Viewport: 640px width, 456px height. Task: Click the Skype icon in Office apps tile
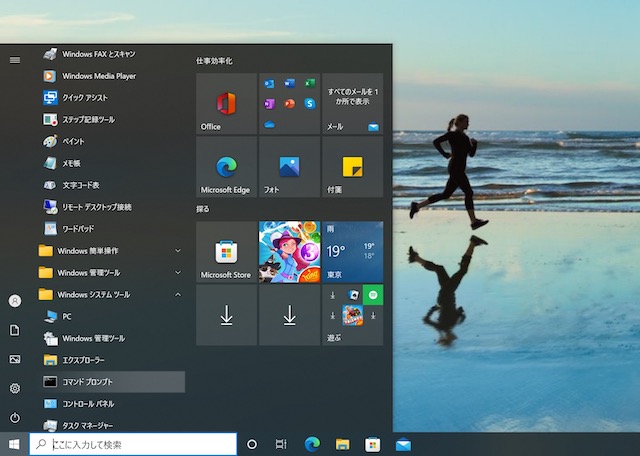[x=310, y=104]
